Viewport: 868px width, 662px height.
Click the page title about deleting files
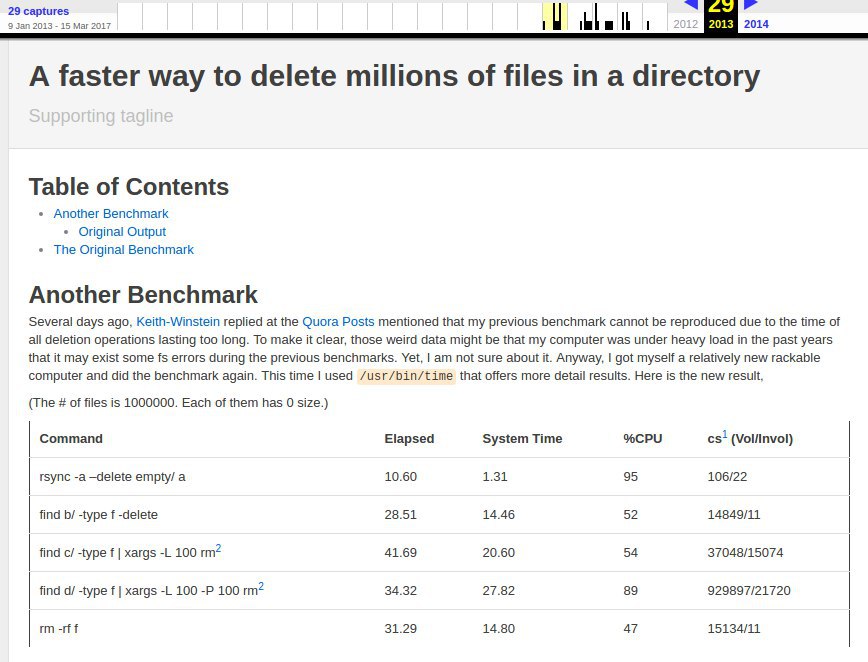tap(394, 76)
